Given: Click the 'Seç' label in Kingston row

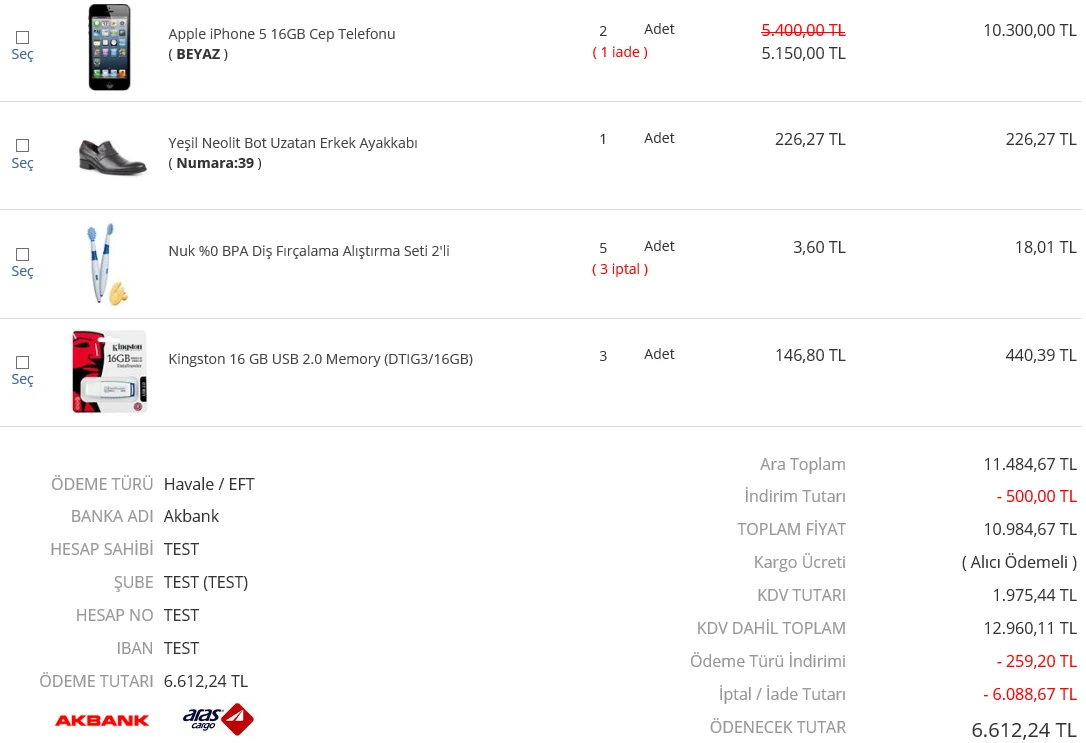Looking at the screenshot, I should click(x=22, y=380).
